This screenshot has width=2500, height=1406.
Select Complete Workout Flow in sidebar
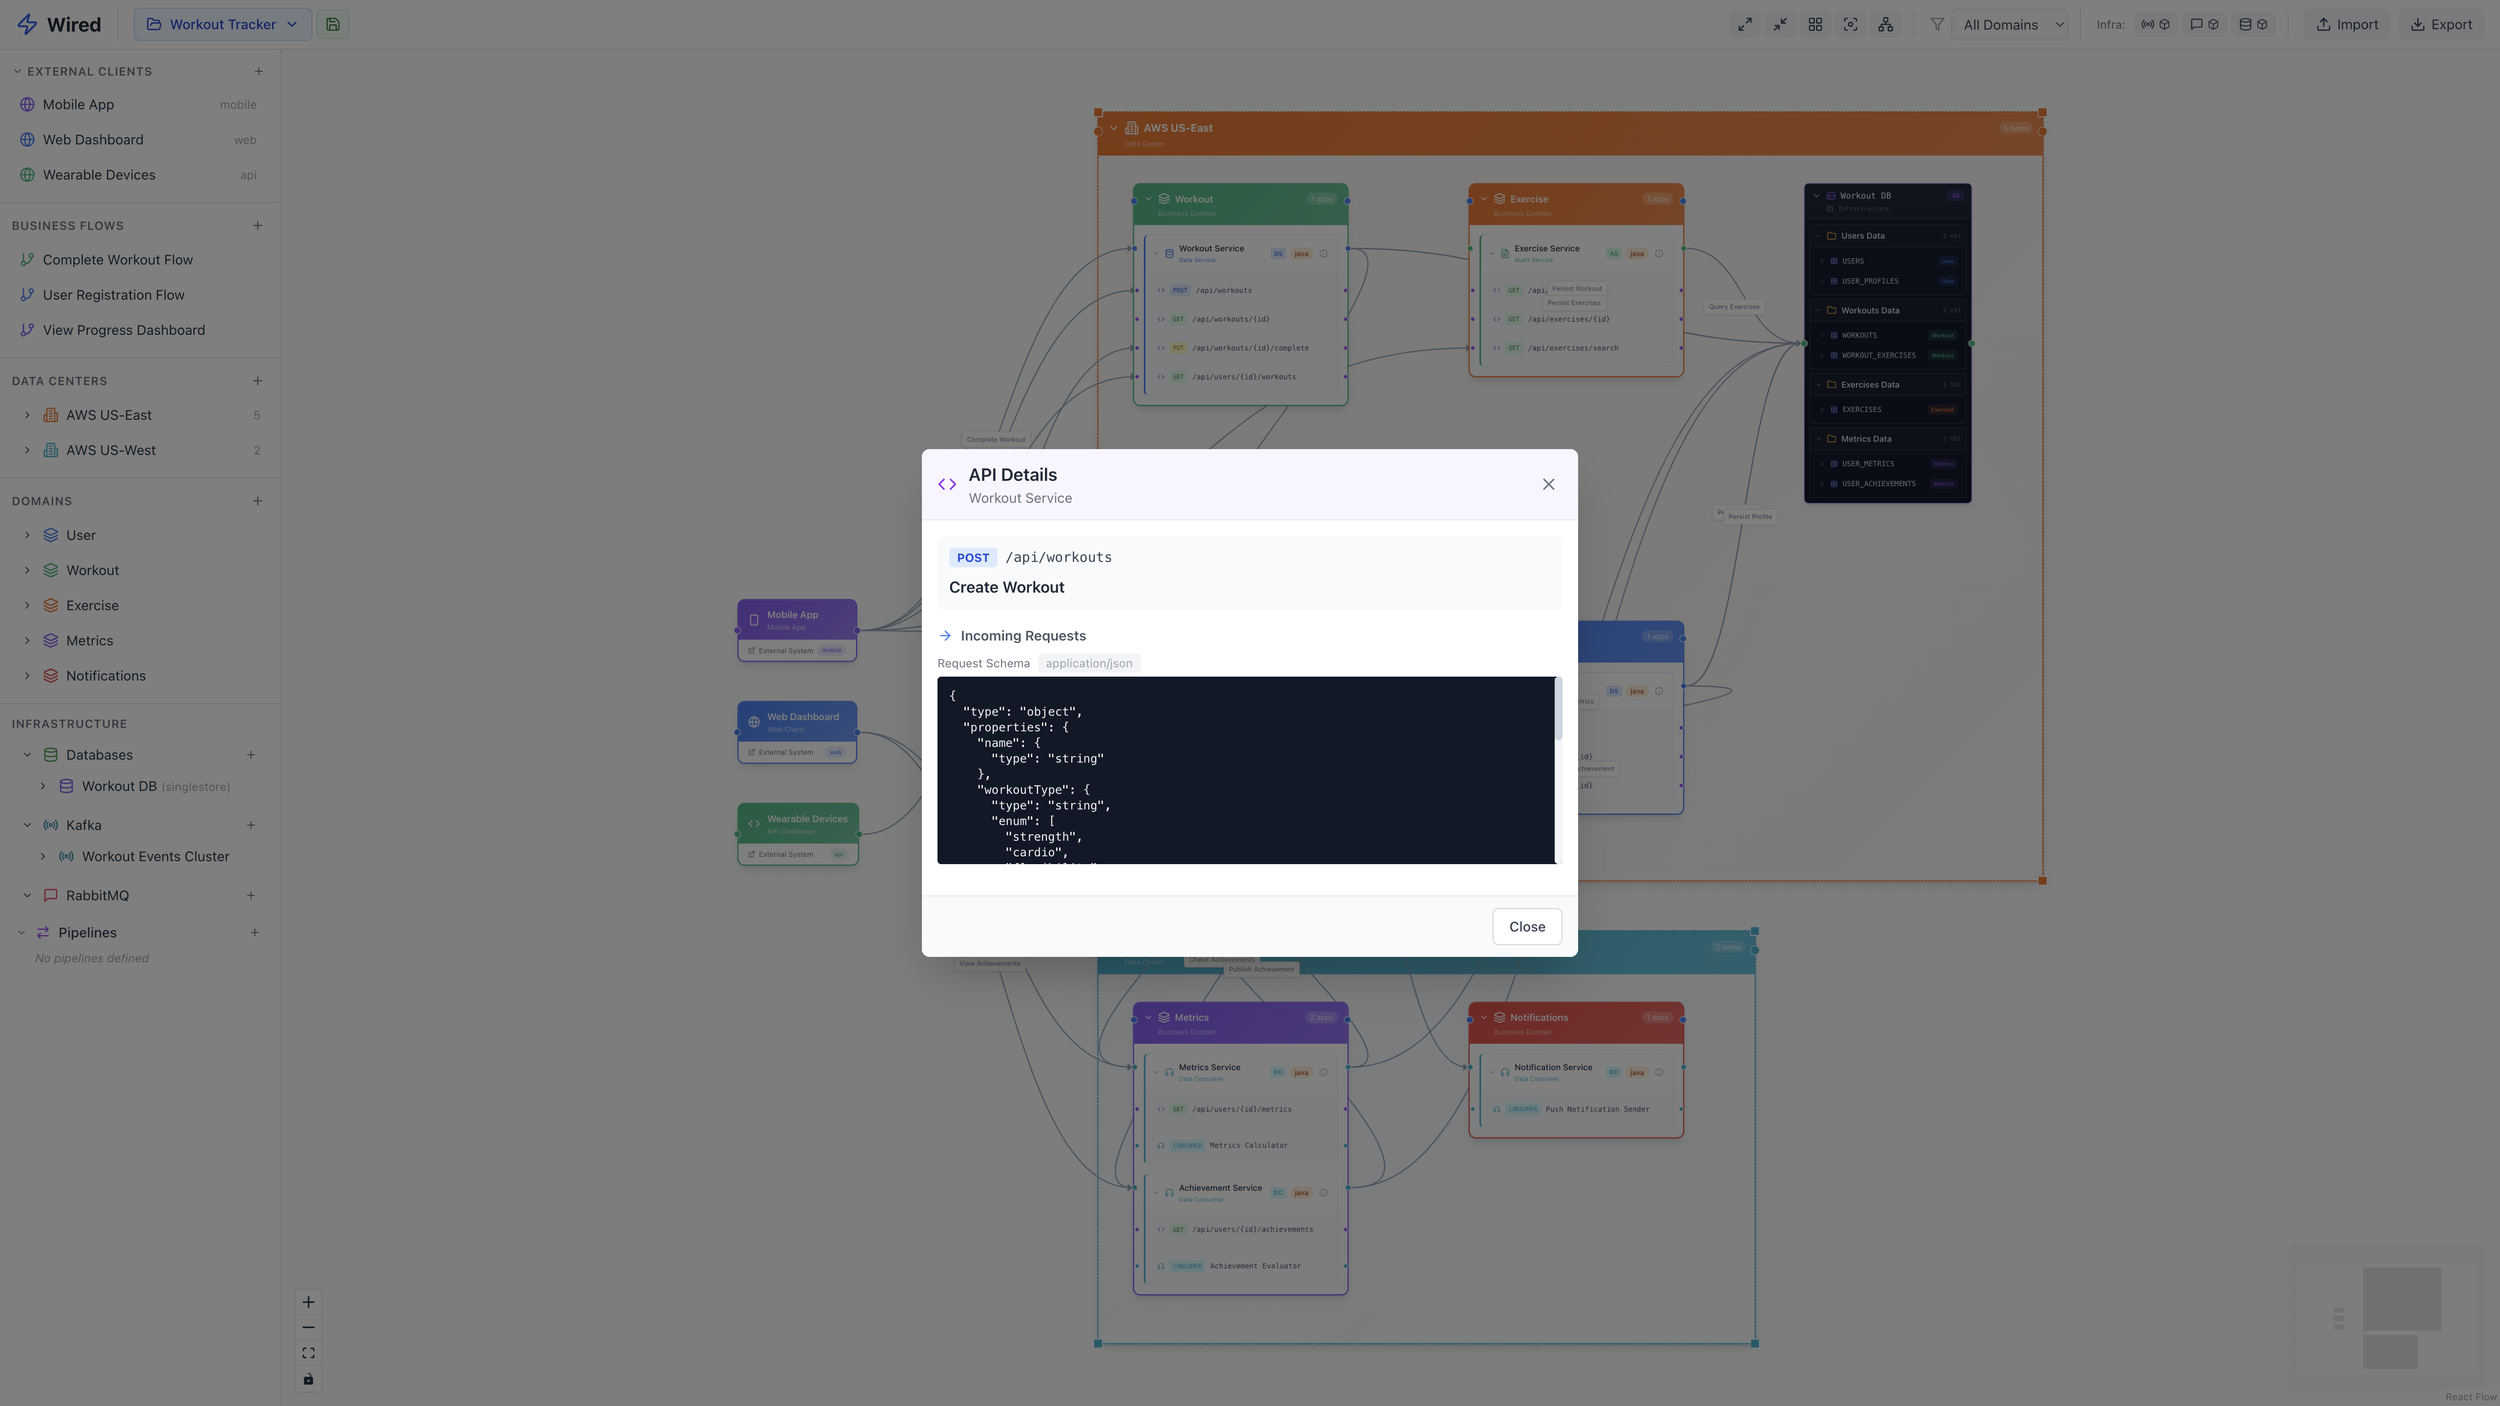point(118,260)
